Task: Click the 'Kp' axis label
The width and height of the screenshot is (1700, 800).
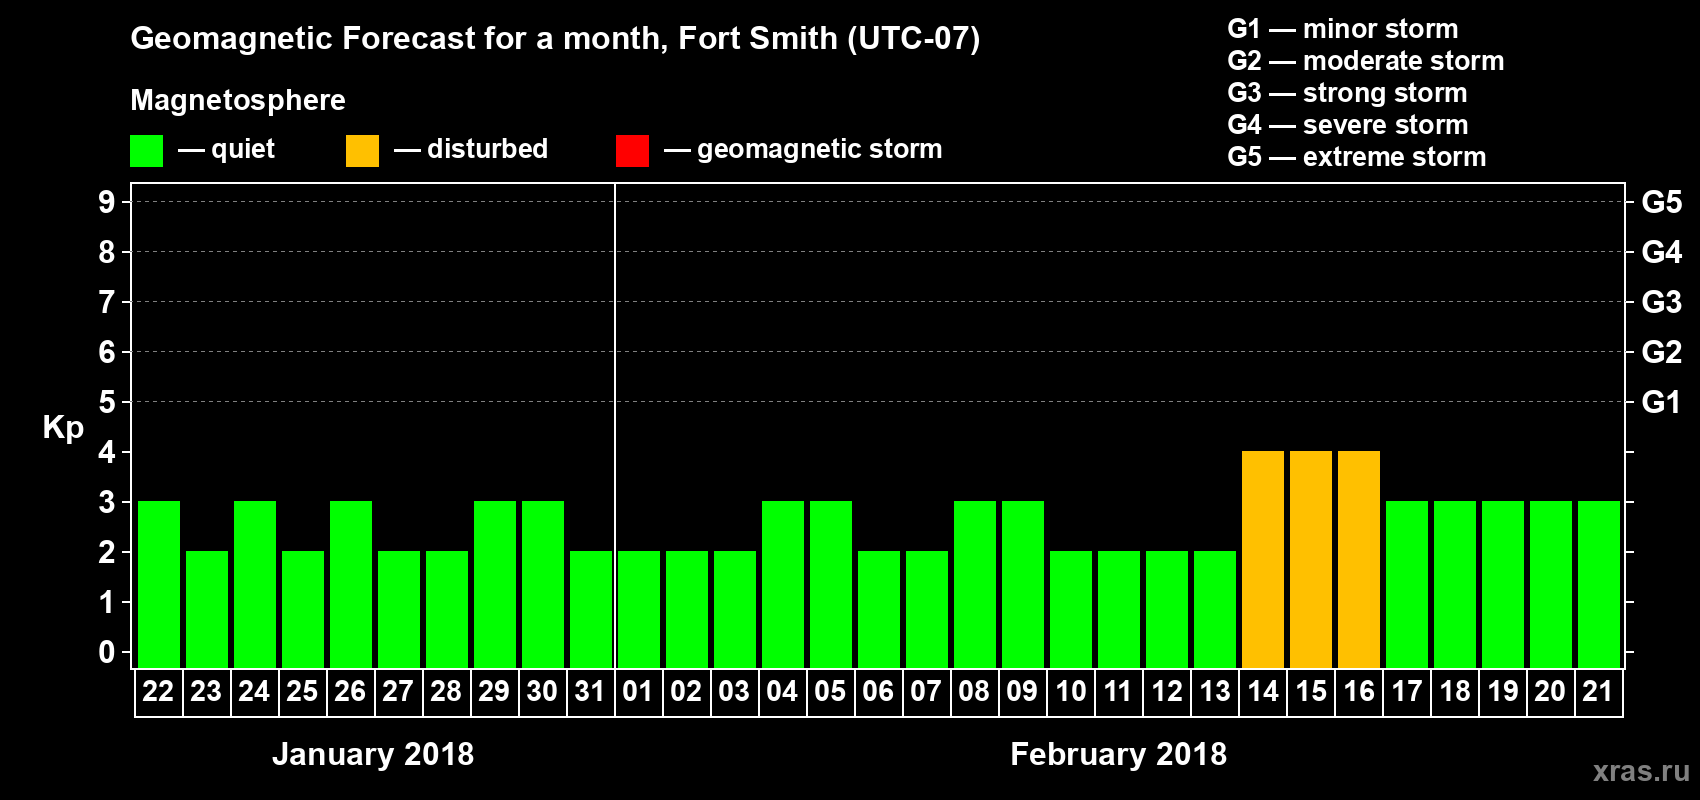Action: (63, 428)
